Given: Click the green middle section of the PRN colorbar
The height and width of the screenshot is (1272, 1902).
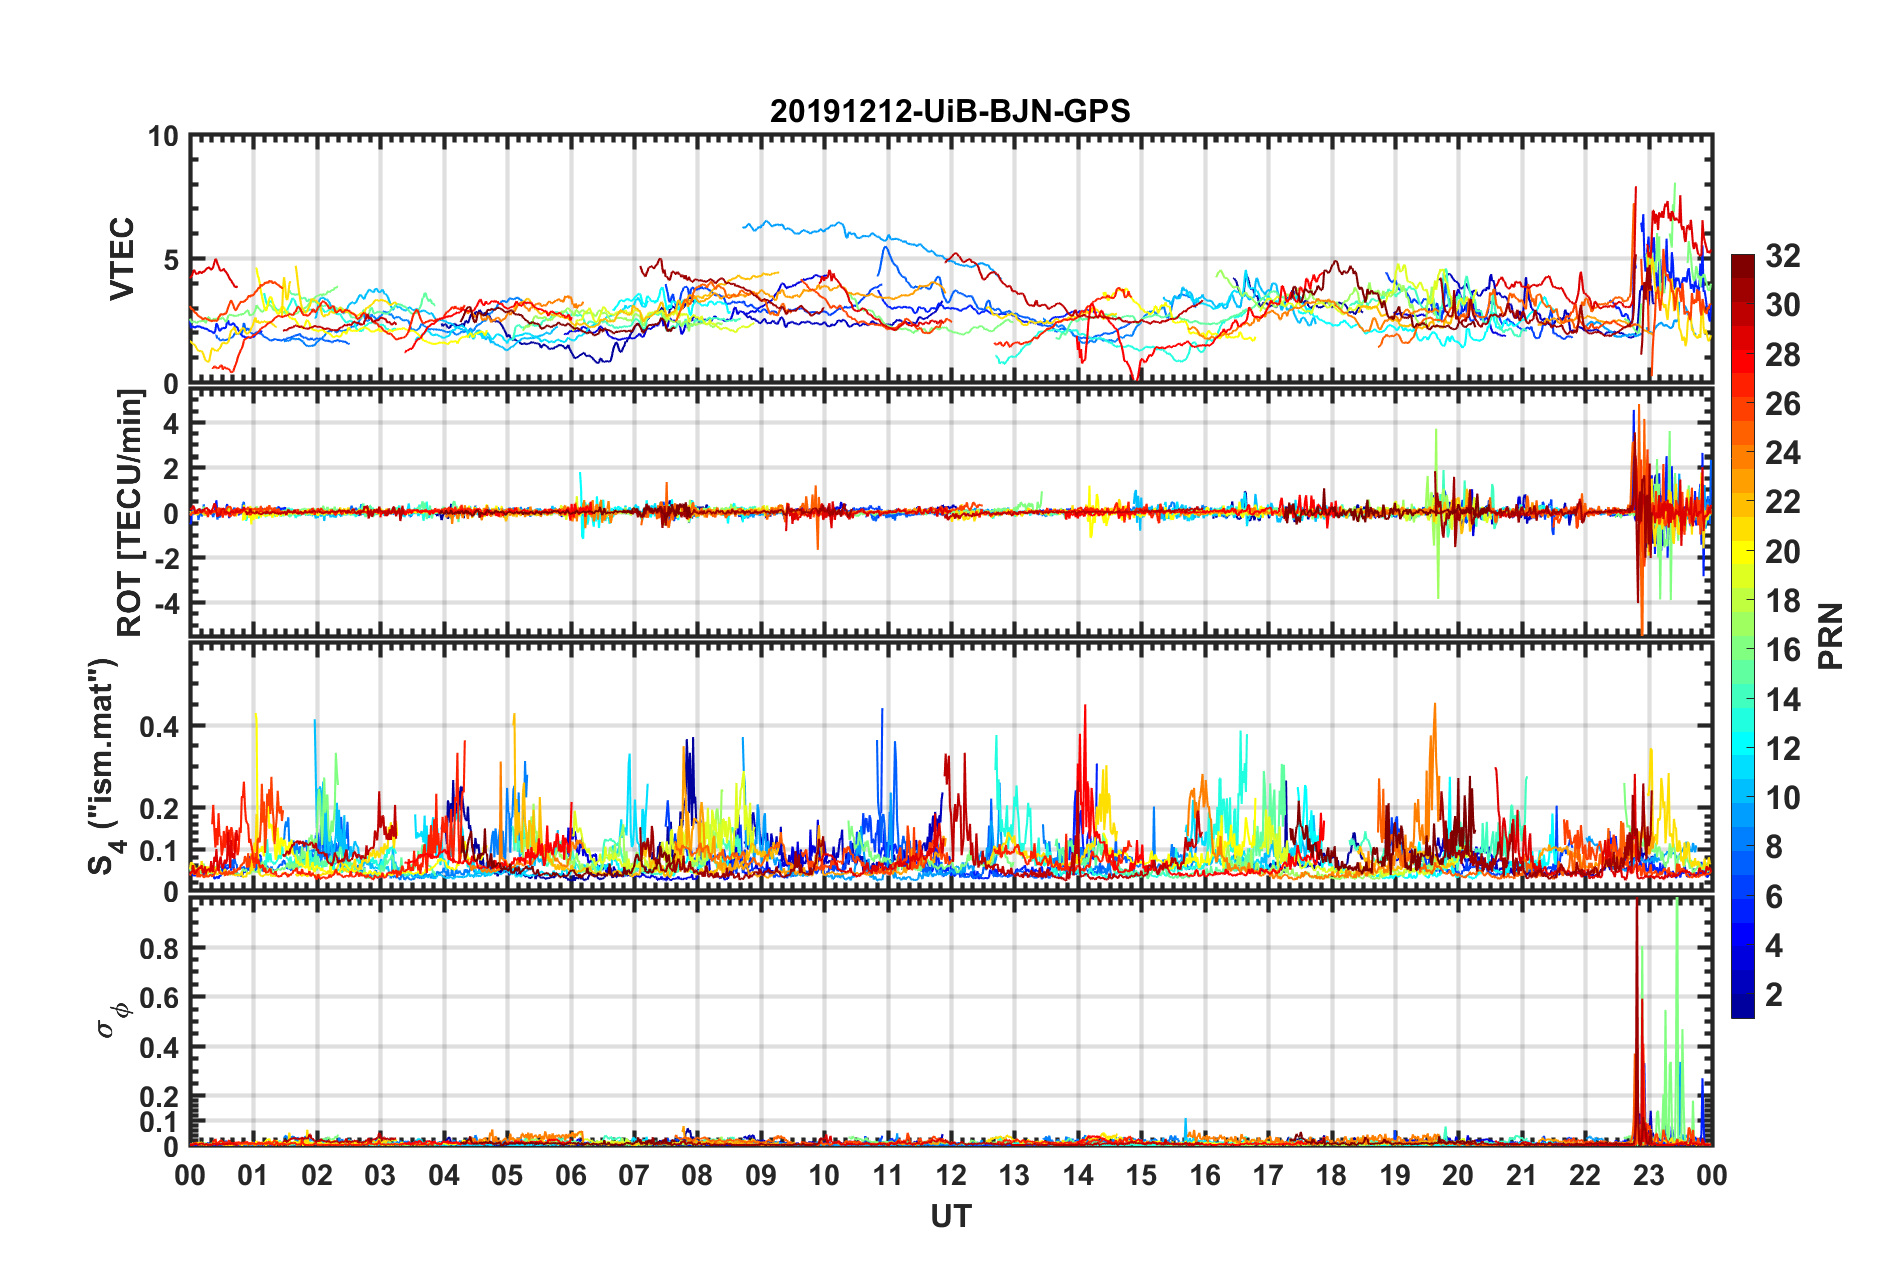Looking at the screenshot, I should pos(1743,636).
